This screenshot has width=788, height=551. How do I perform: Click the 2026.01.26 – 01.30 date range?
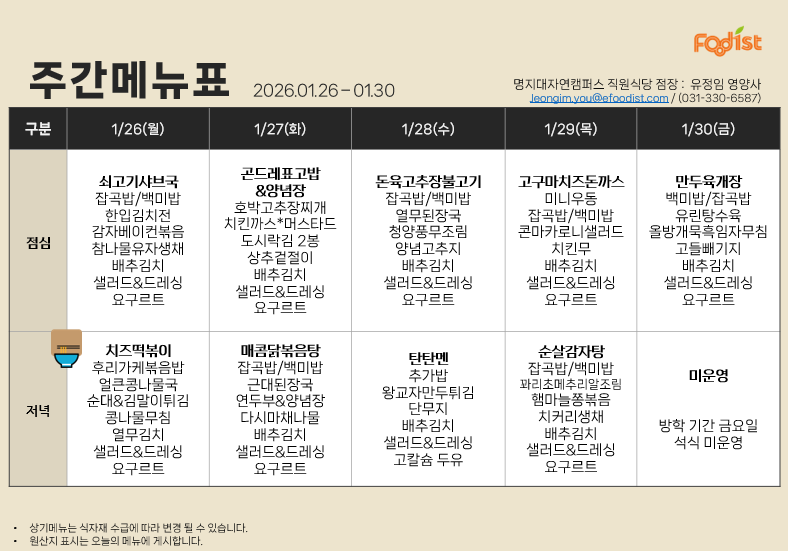[x=324, y=91]
